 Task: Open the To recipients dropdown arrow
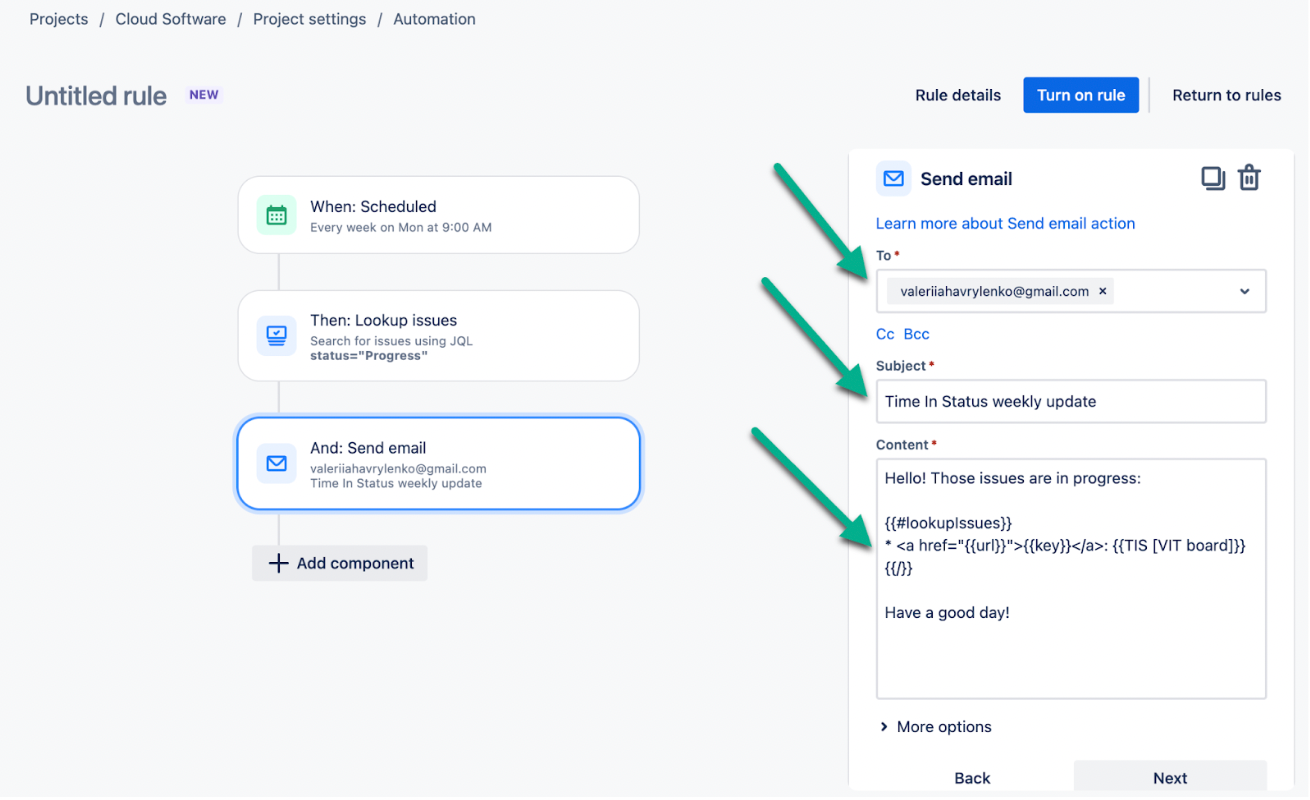coord(1245,292)
